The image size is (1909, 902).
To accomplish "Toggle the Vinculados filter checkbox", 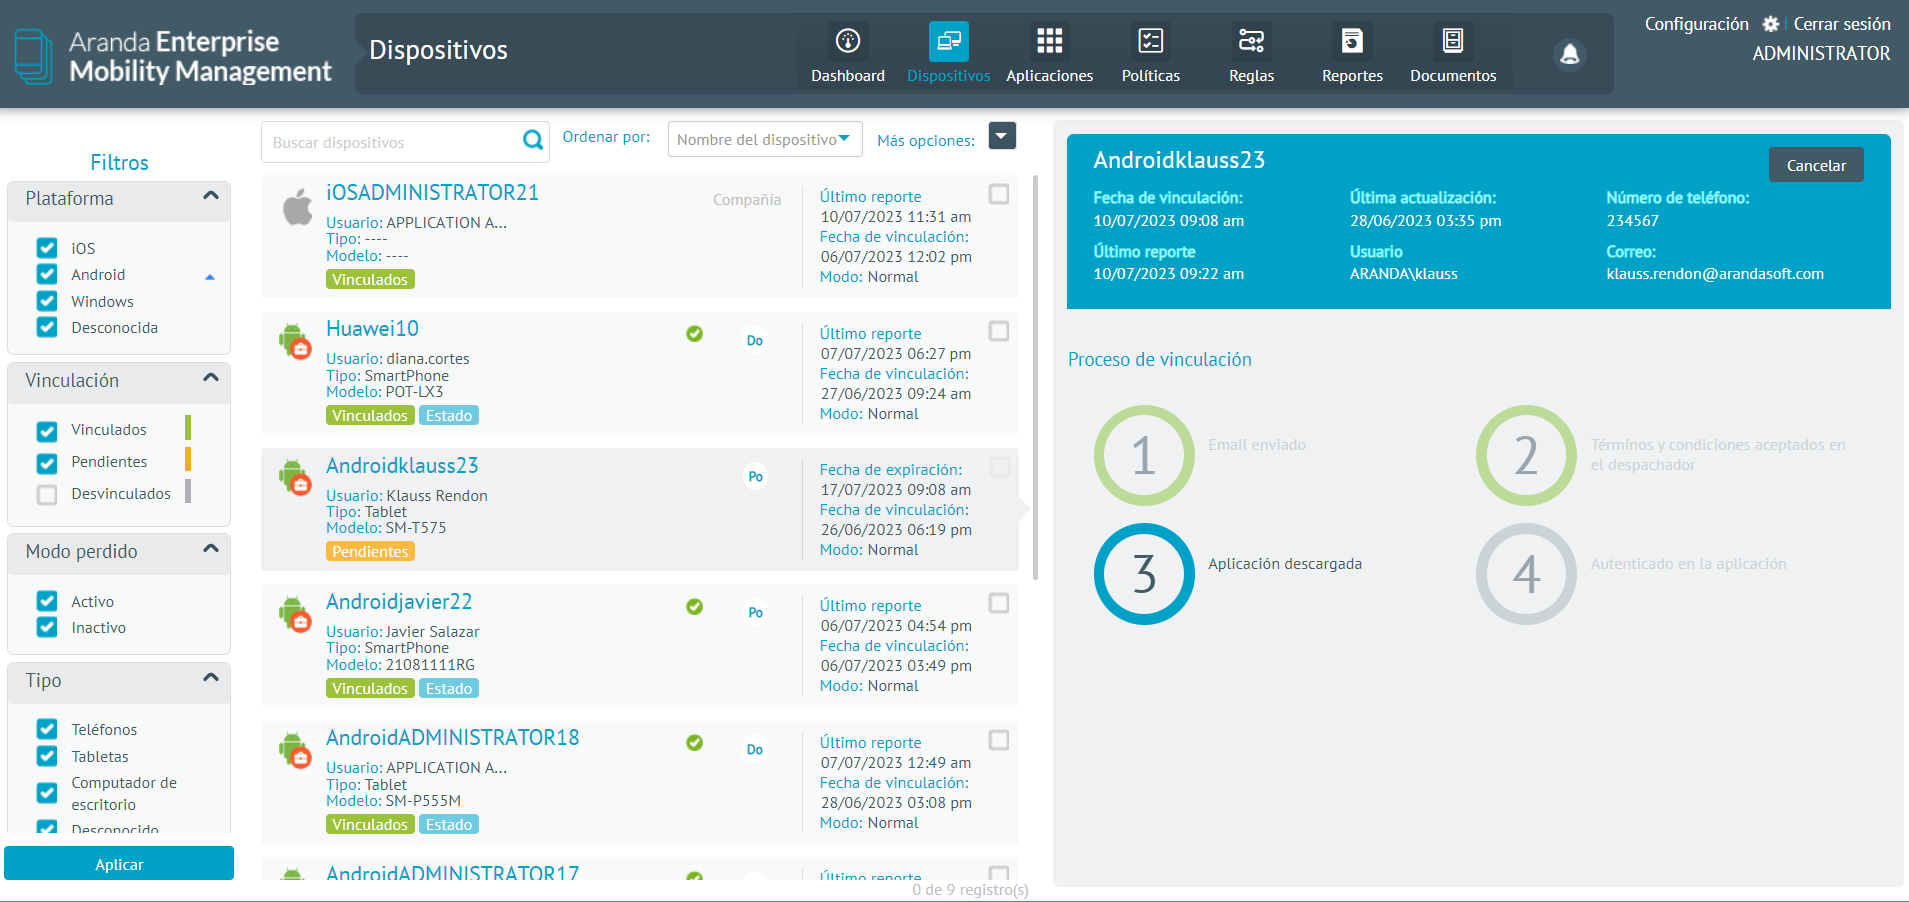I will [47, 431].
